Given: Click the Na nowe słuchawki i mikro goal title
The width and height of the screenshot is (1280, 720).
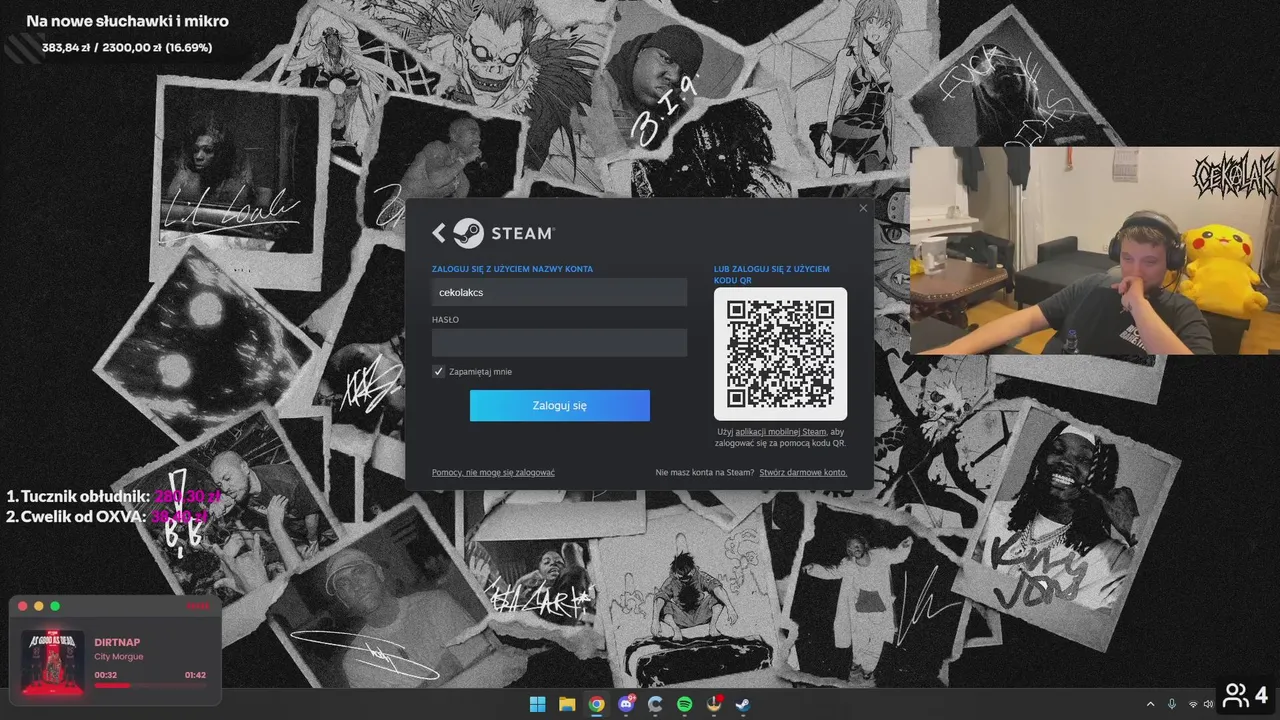Looking at the screenshot, I should click(x=127, y=21).
